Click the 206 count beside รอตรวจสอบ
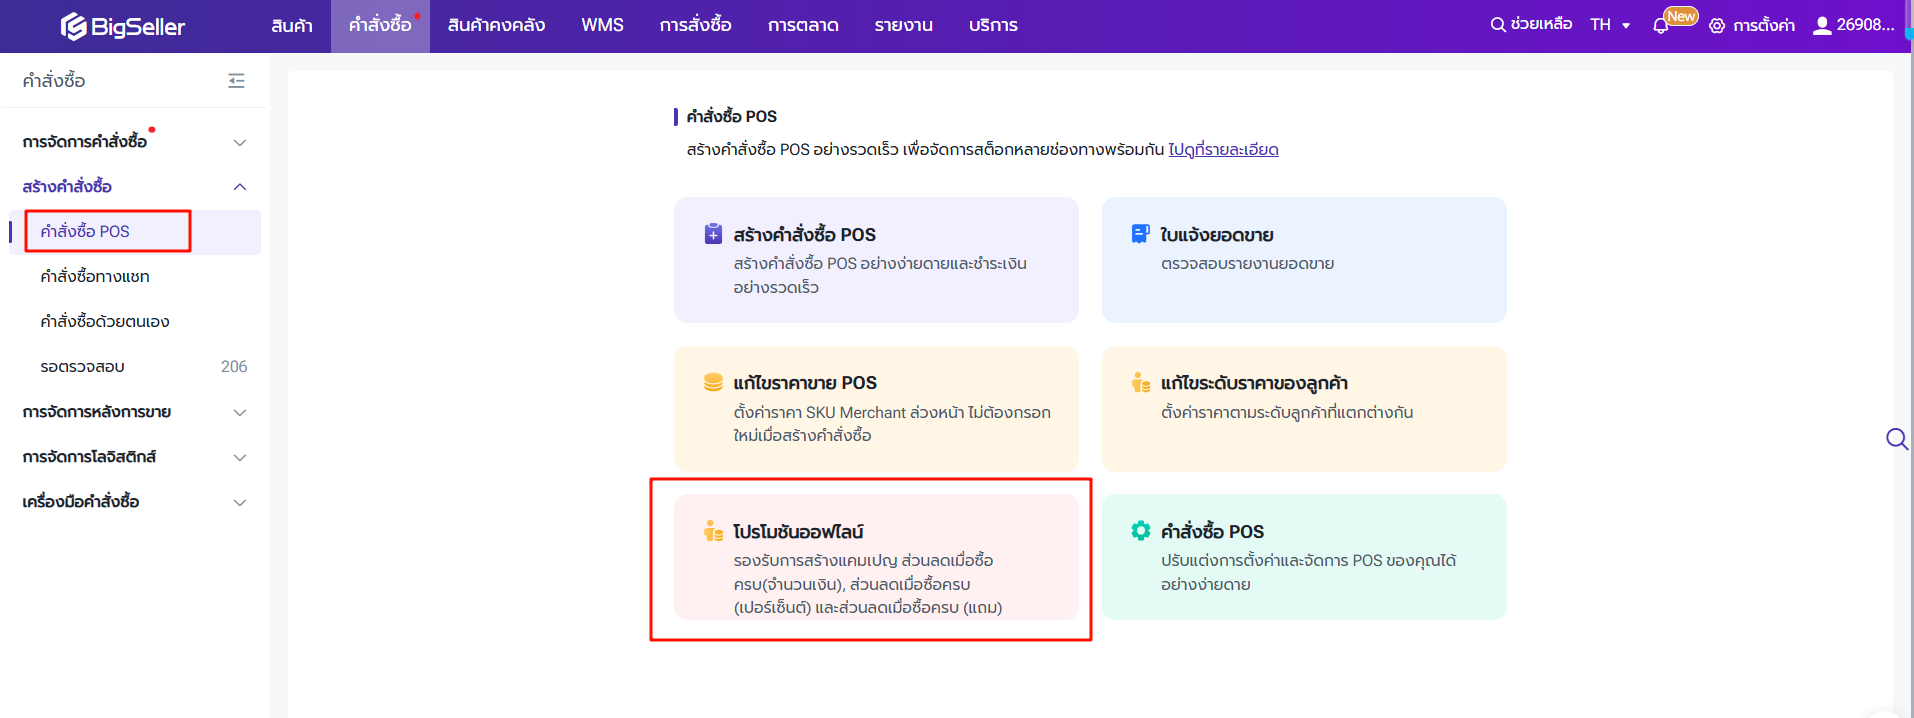Image resolution: width=1914 pixels, height=718 pixels. click(x=234, y=367)
